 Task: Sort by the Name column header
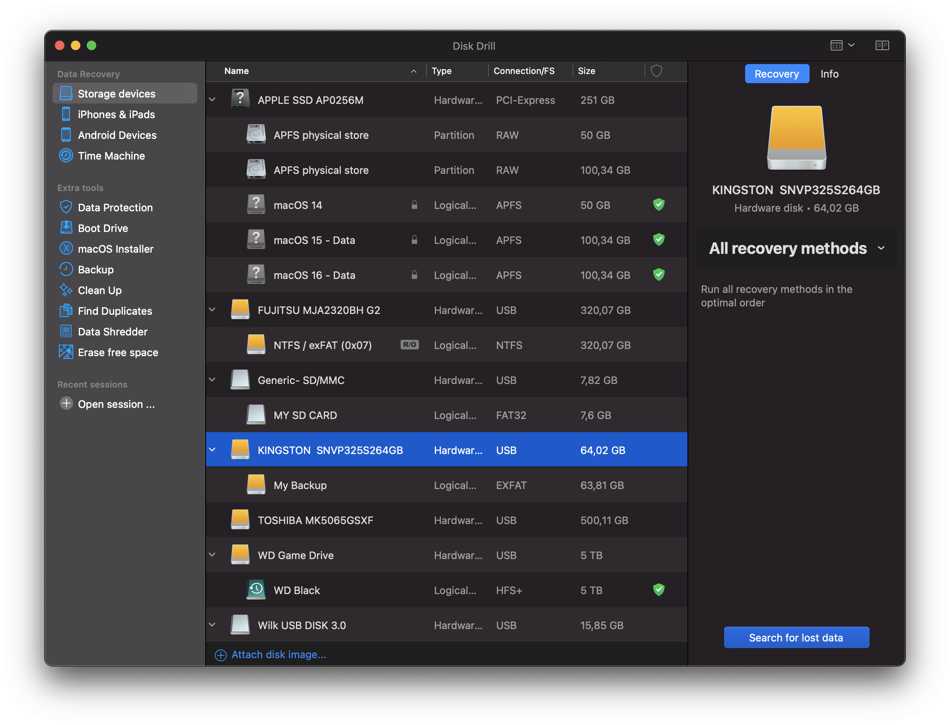pyautogui.click(x=318, y=71)
